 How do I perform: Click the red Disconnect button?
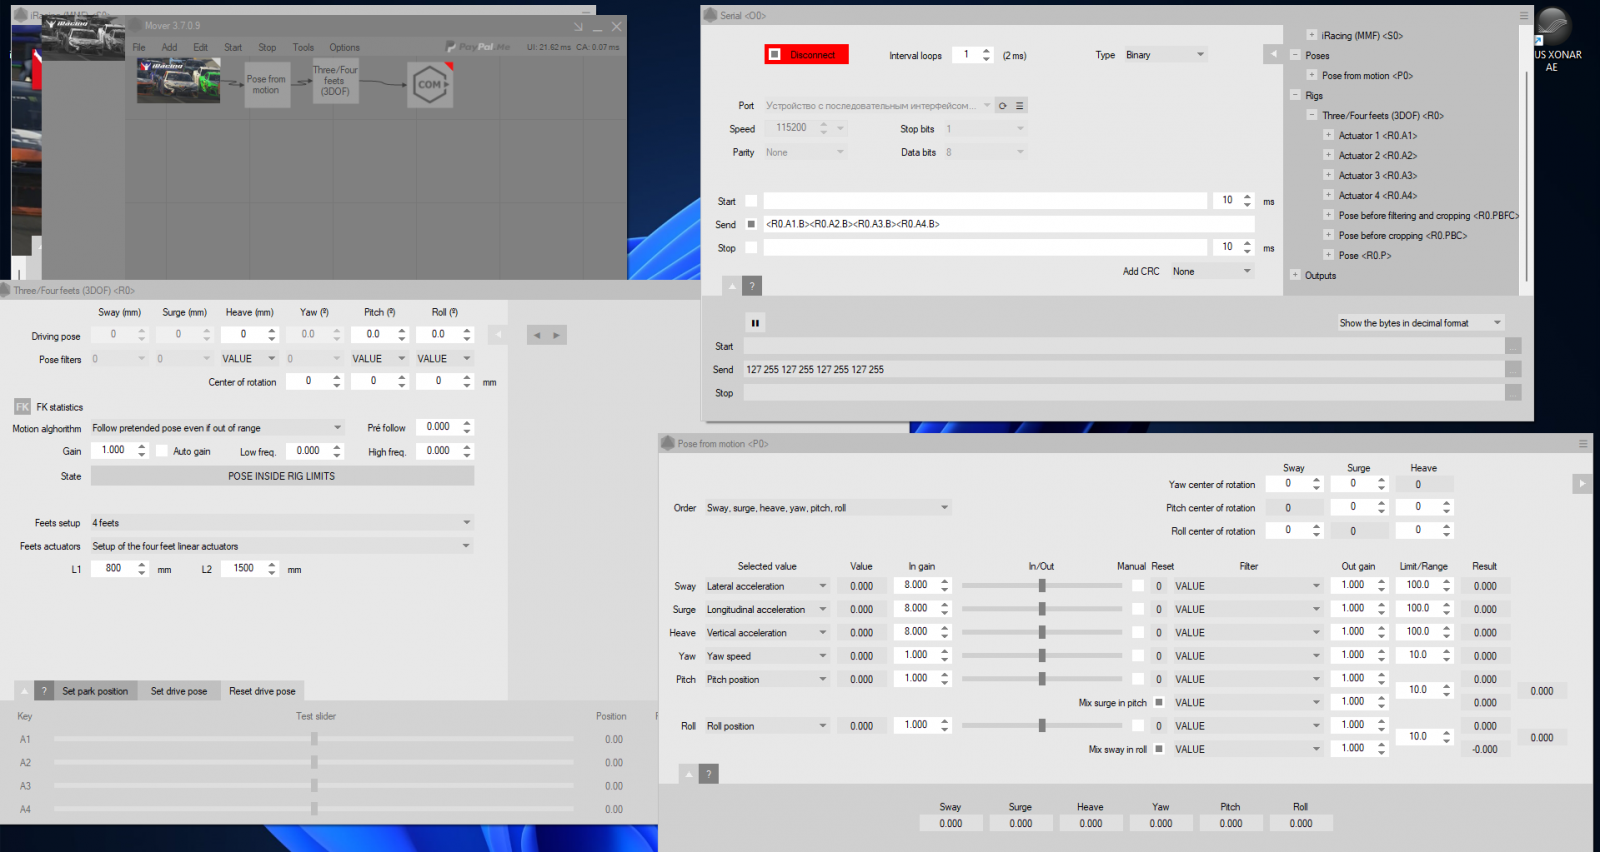tap(807, 55)
